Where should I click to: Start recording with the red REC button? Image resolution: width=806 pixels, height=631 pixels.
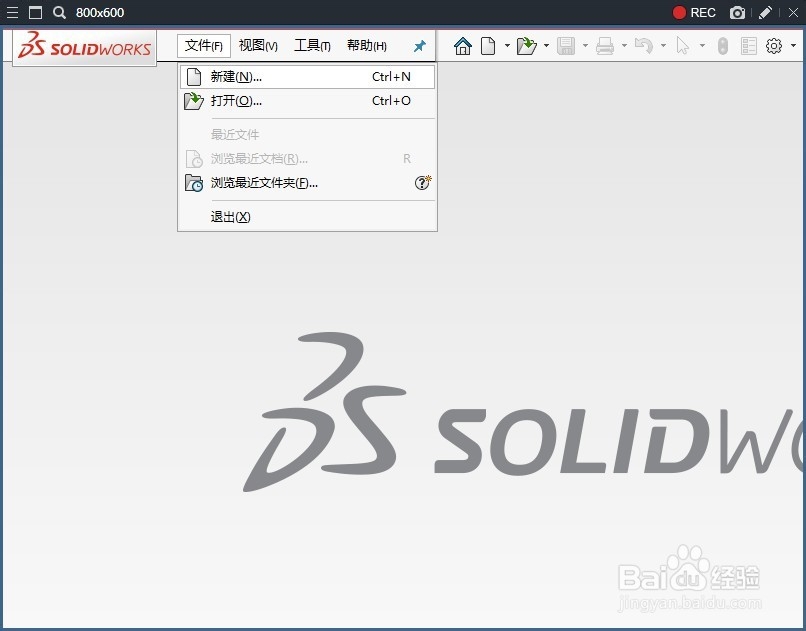pos(694,12)
